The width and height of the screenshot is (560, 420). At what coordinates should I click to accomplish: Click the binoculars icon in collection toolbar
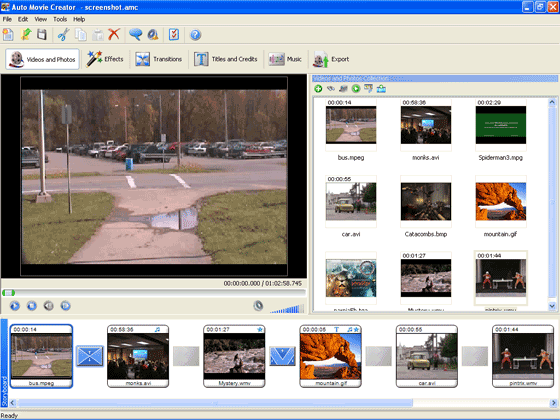[331, 89]
